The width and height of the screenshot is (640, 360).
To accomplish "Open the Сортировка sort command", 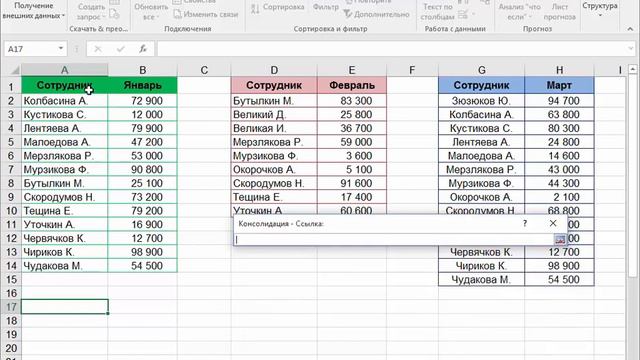I will [278, 7].
